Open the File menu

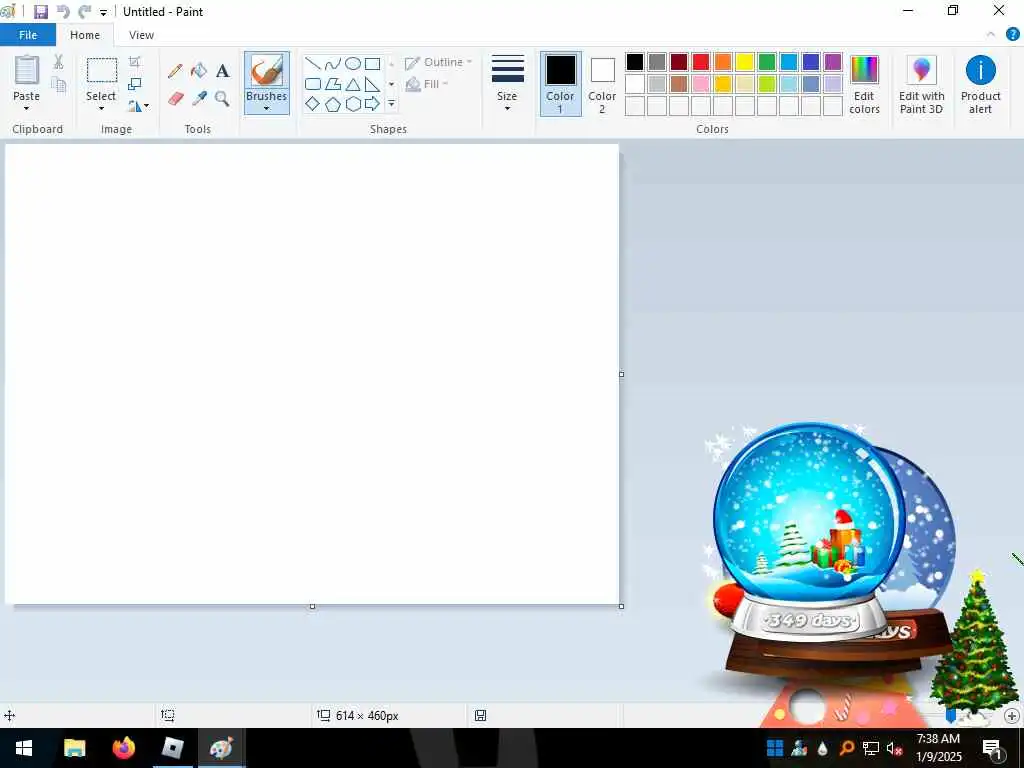(28, 35)
